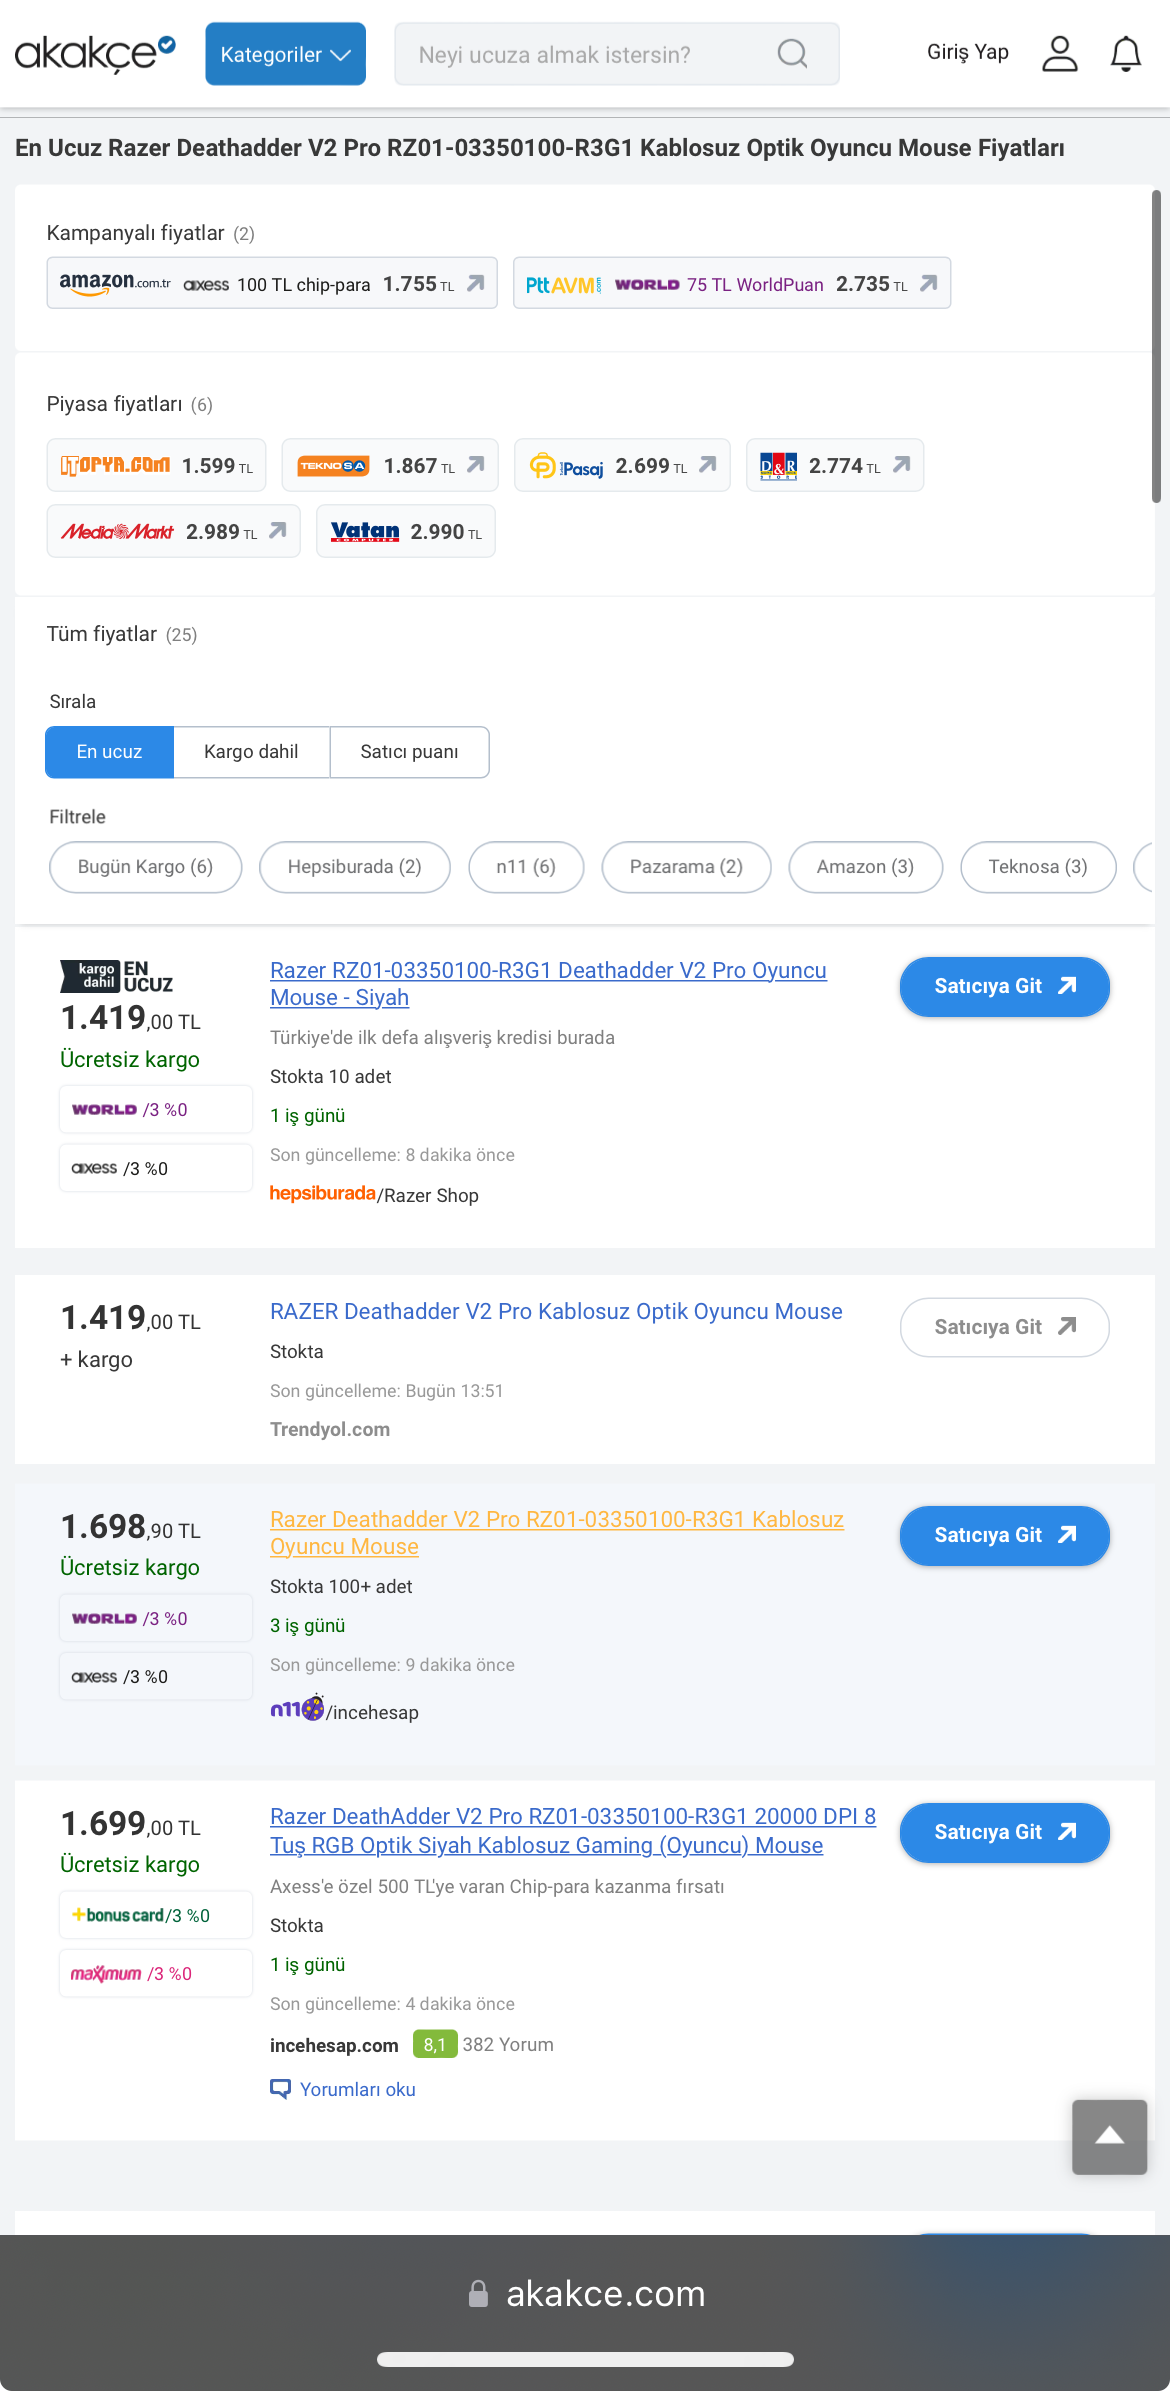Viewport: 1170px width, 2391px height.
Task: Click the search magnifier icon
Action: [792, 54]
